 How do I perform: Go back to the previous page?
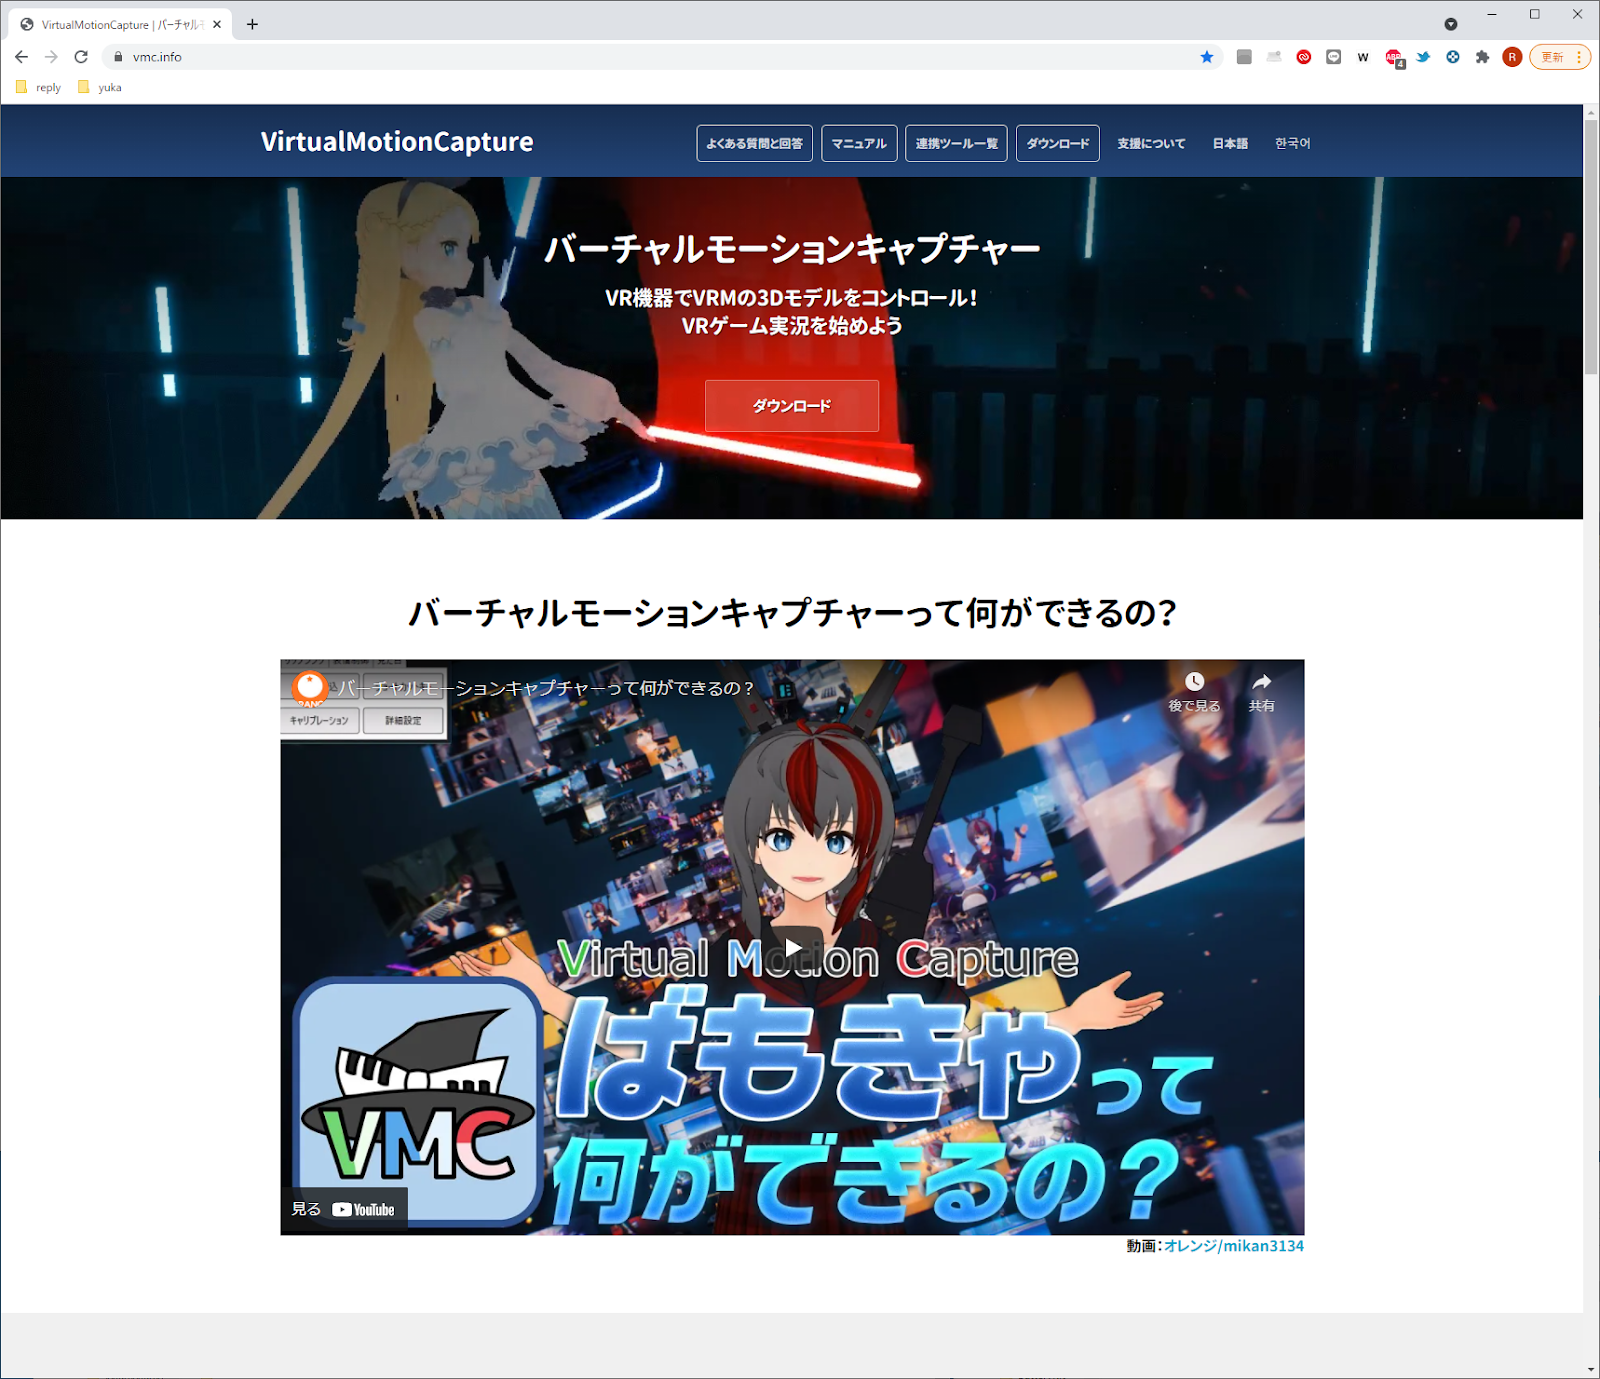pos(22,57)
